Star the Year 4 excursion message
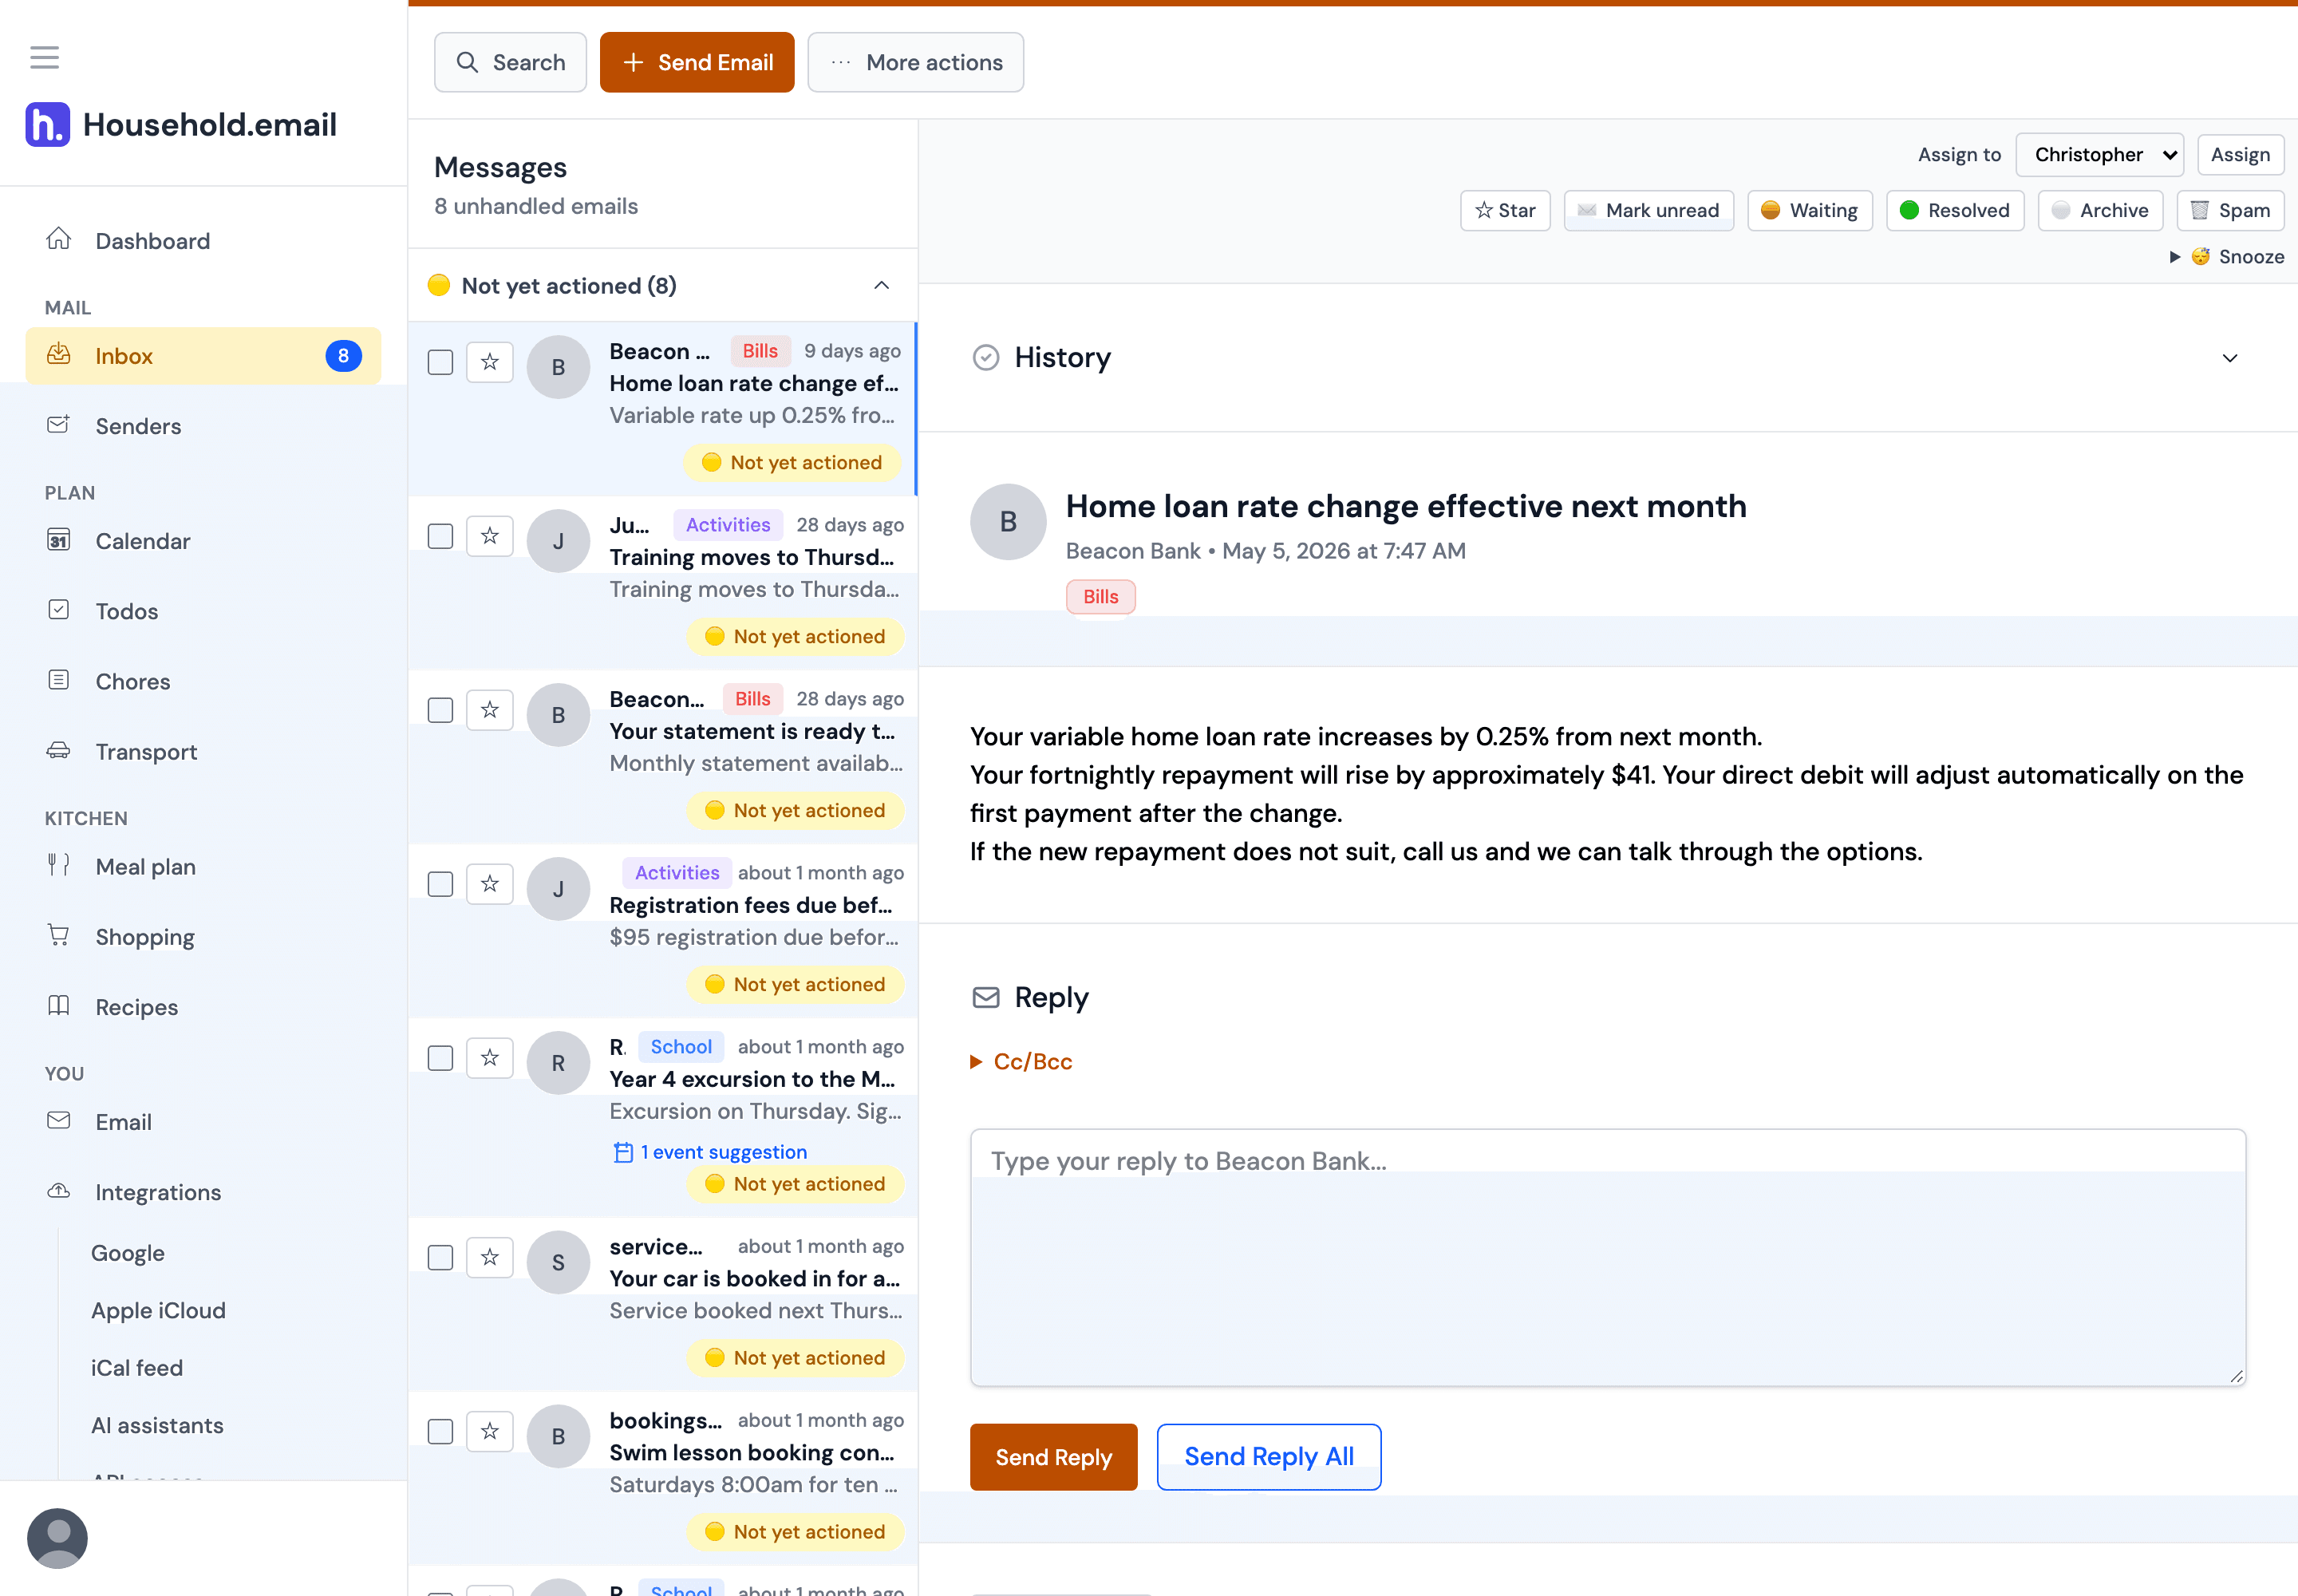The width and height of the screenshot is (2298, 1596). pyautogui.click(x=489, y=1058)
